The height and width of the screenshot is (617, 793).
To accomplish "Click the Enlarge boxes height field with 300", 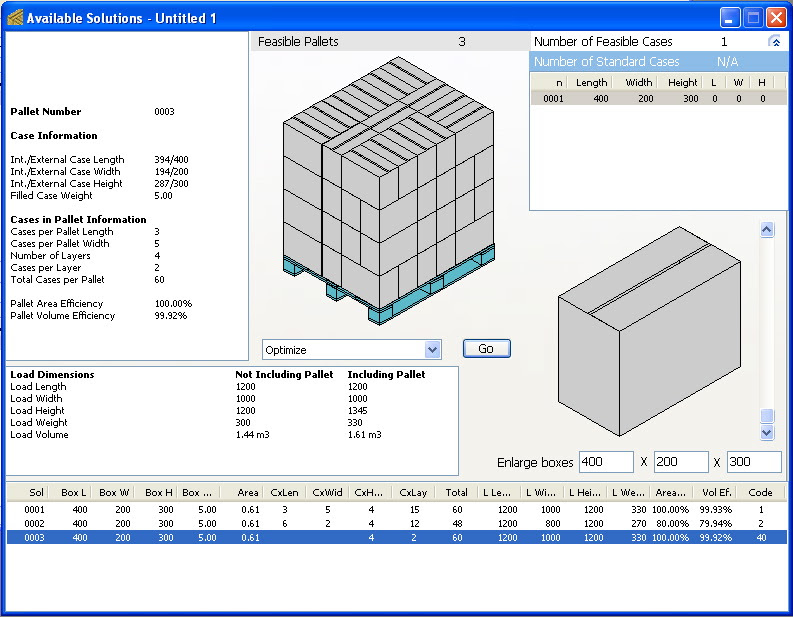I will [x=754, y=462].
